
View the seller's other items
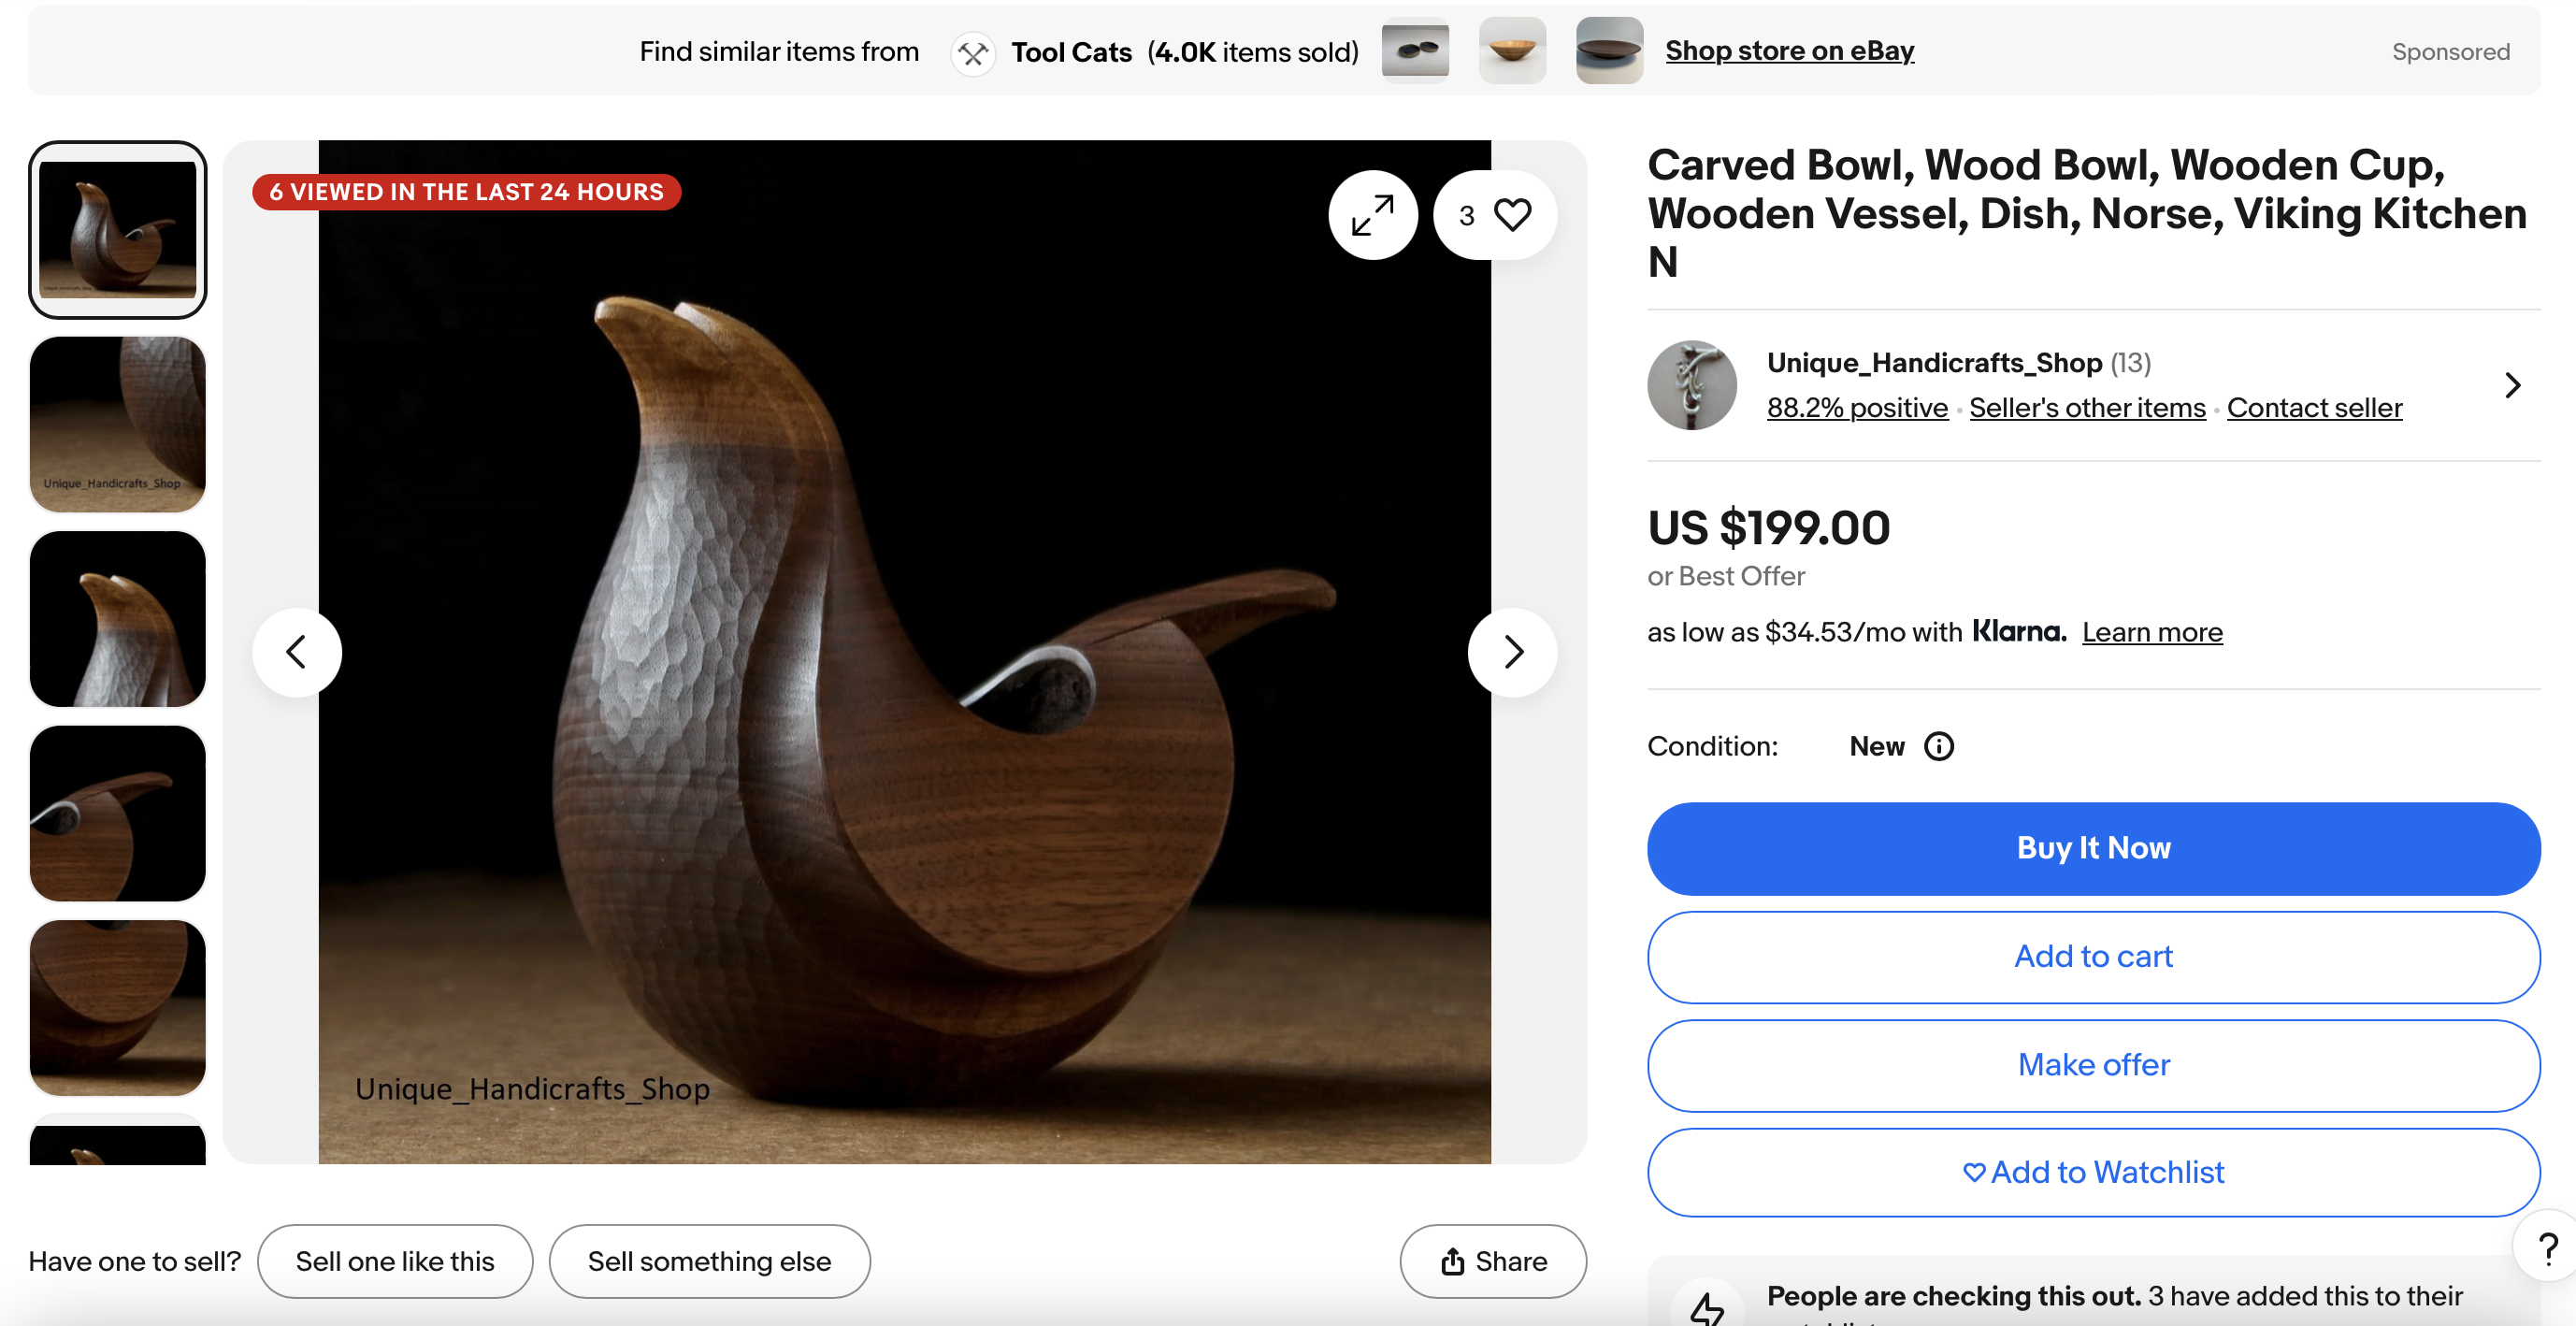click(x=2087, y=408)
